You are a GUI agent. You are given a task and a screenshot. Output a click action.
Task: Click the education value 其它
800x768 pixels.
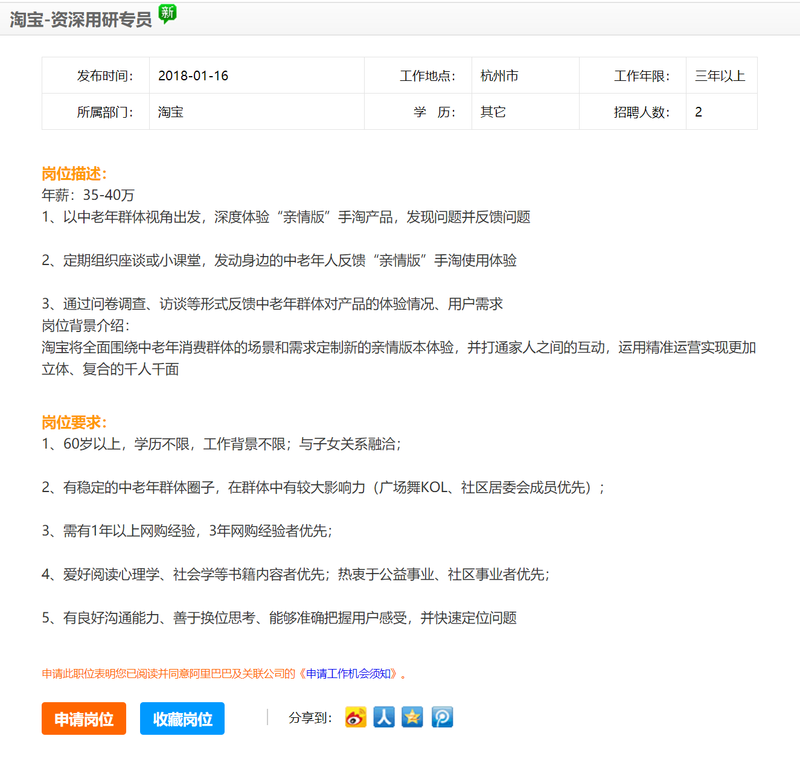point(493,112)
